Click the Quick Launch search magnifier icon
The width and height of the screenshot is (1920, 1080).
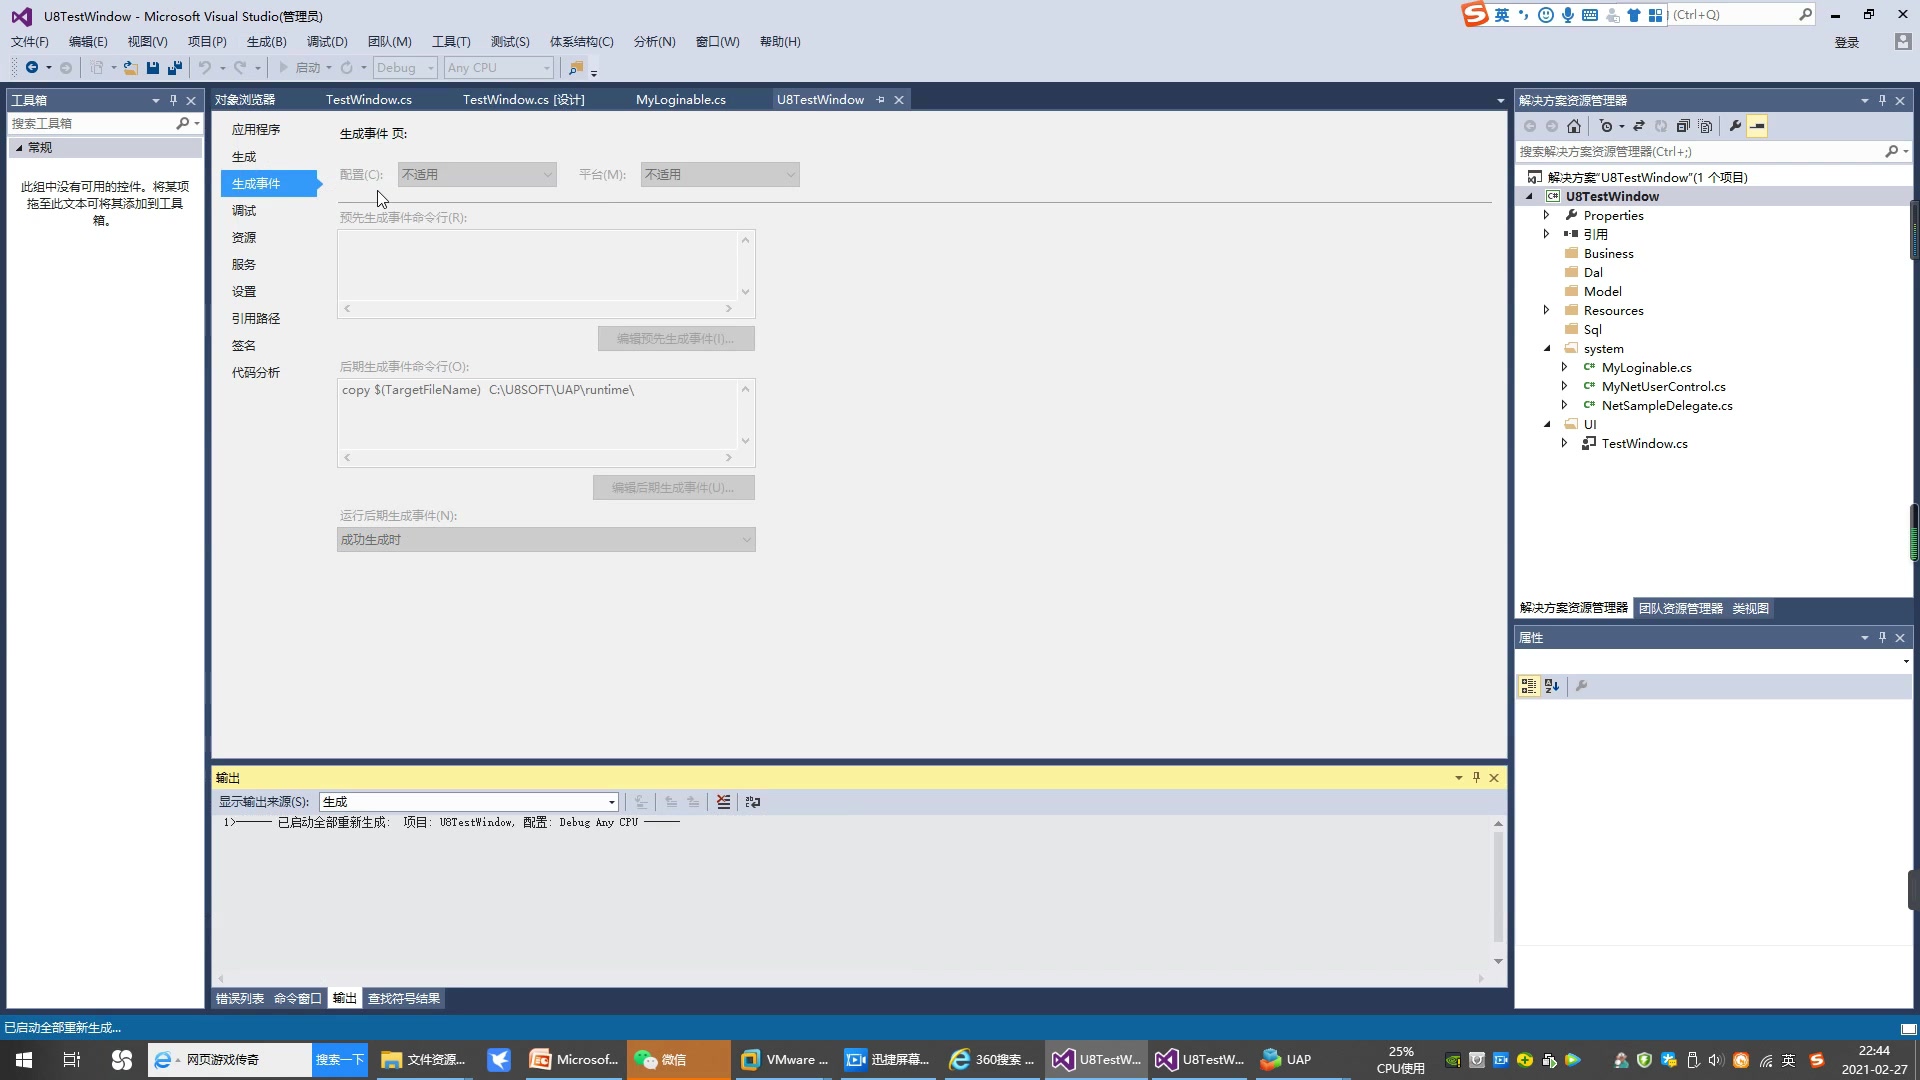tap(1805, 14)
